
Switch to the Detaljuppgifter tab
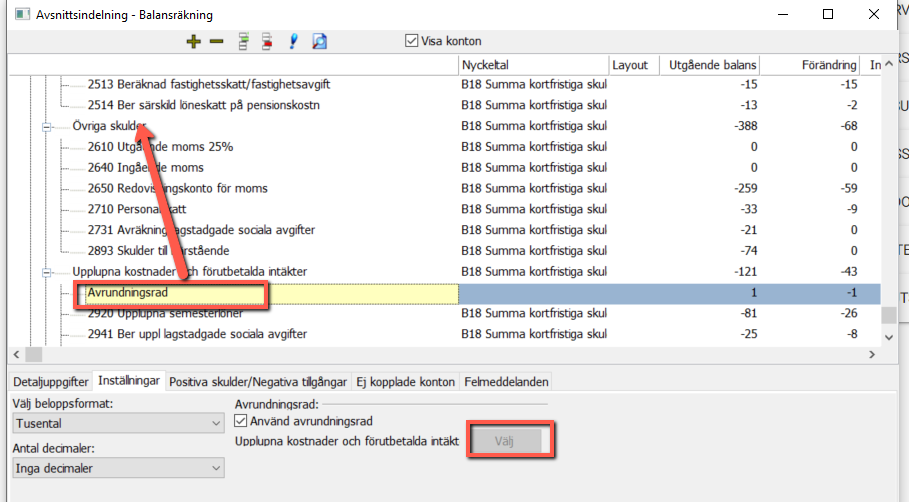point(50,382)
